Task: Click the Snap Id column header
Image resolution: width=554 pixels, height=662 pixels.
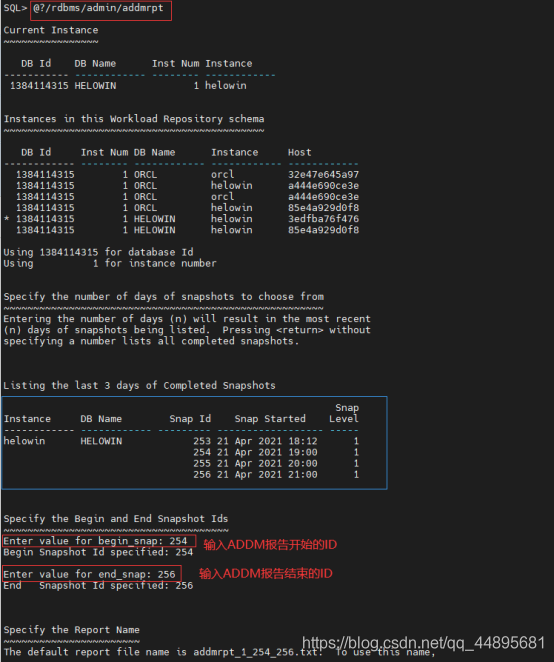Action: (x=190, y=419)
